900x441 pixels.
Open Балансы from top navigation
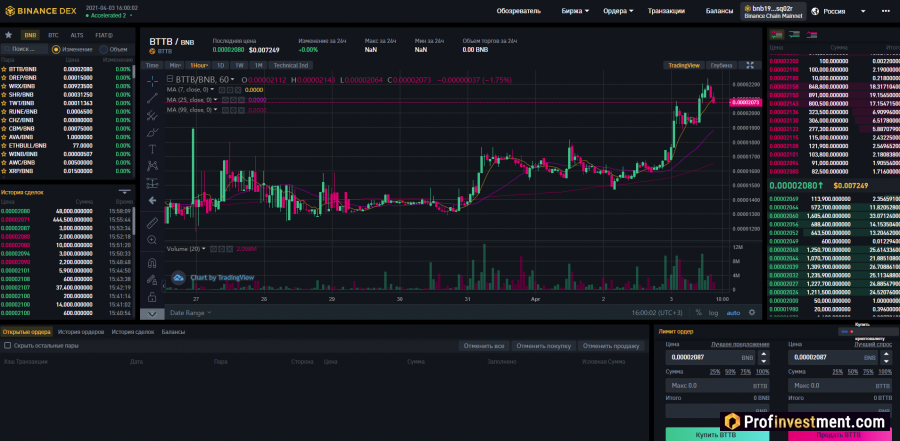(x=719, y=11)
